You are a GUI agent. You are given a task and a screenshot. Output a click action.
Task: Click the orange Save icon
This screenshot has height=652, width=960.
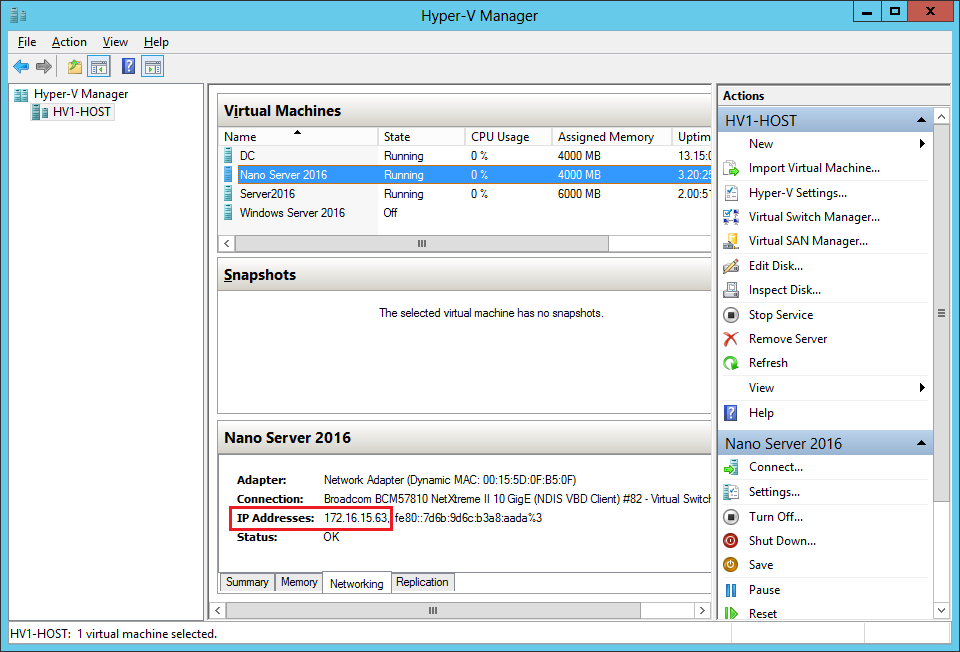point(731,564)
